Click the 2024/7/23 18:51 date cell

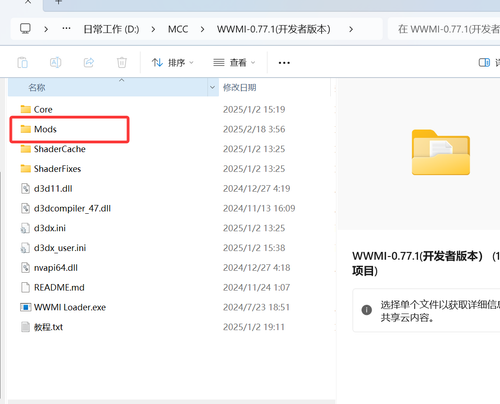pos(256,307)
